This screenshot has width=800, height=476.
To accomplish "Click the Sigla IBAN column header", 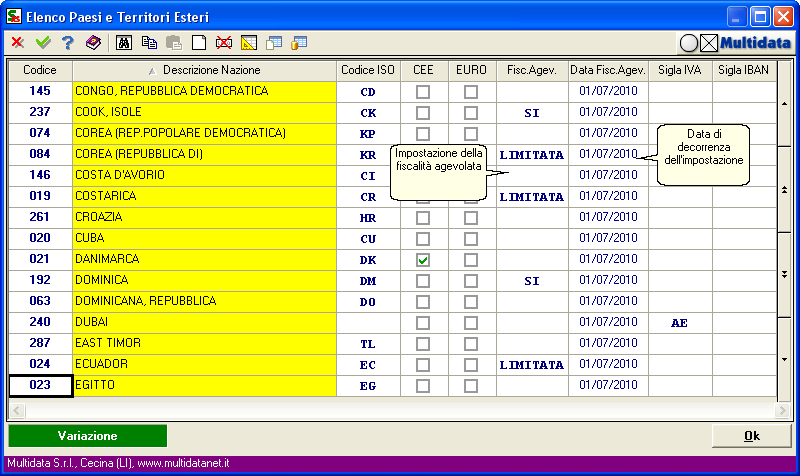I will click(744, 70).
